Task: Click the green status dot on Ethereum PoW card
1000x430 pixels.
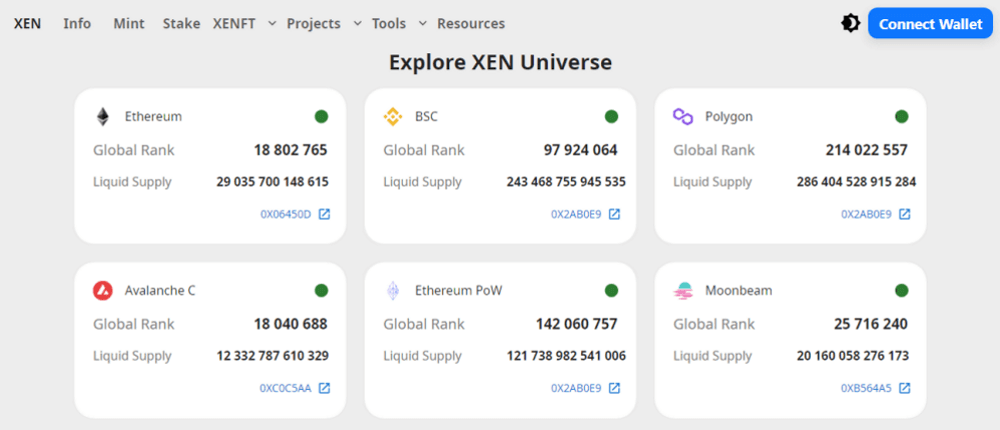Action: click(x=612, y=290)
